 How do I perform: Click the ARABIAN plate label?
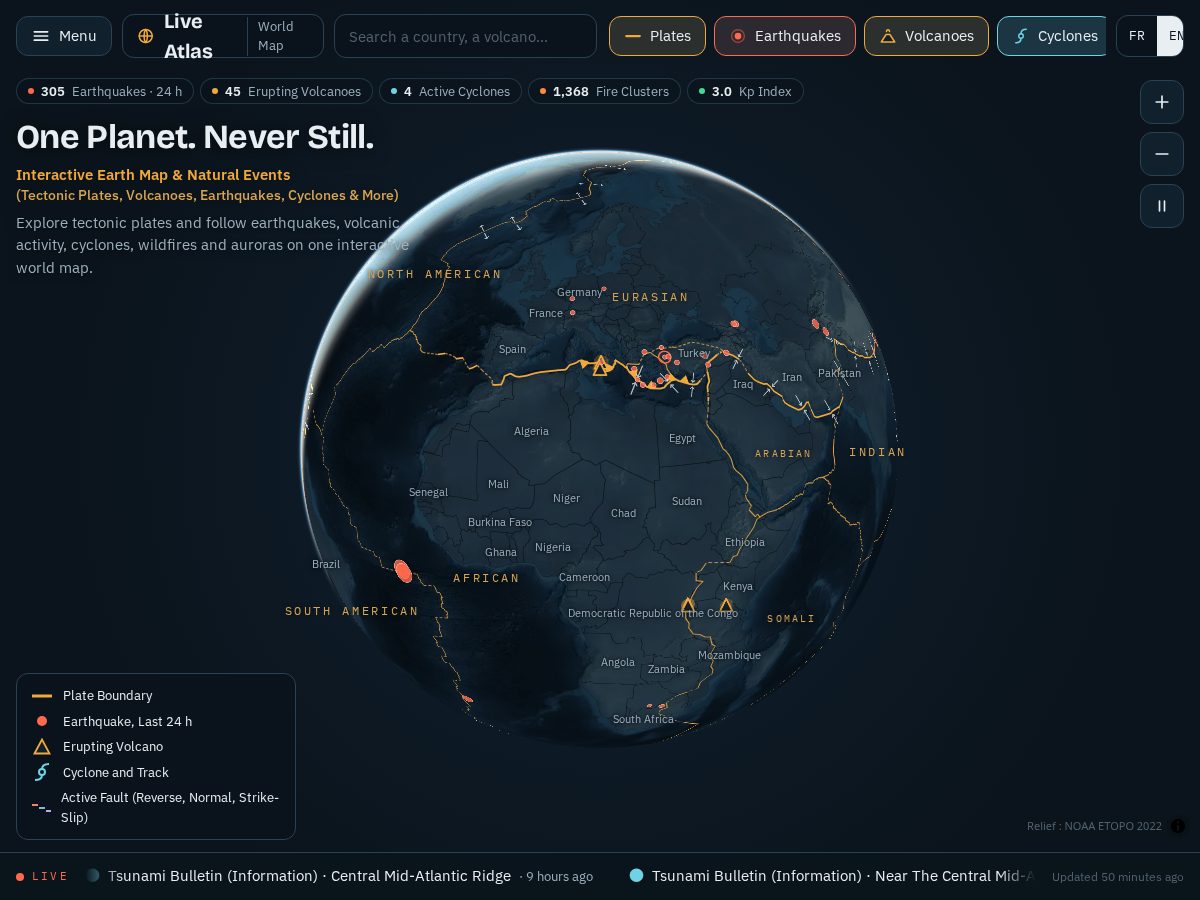[x=783, y=454]
